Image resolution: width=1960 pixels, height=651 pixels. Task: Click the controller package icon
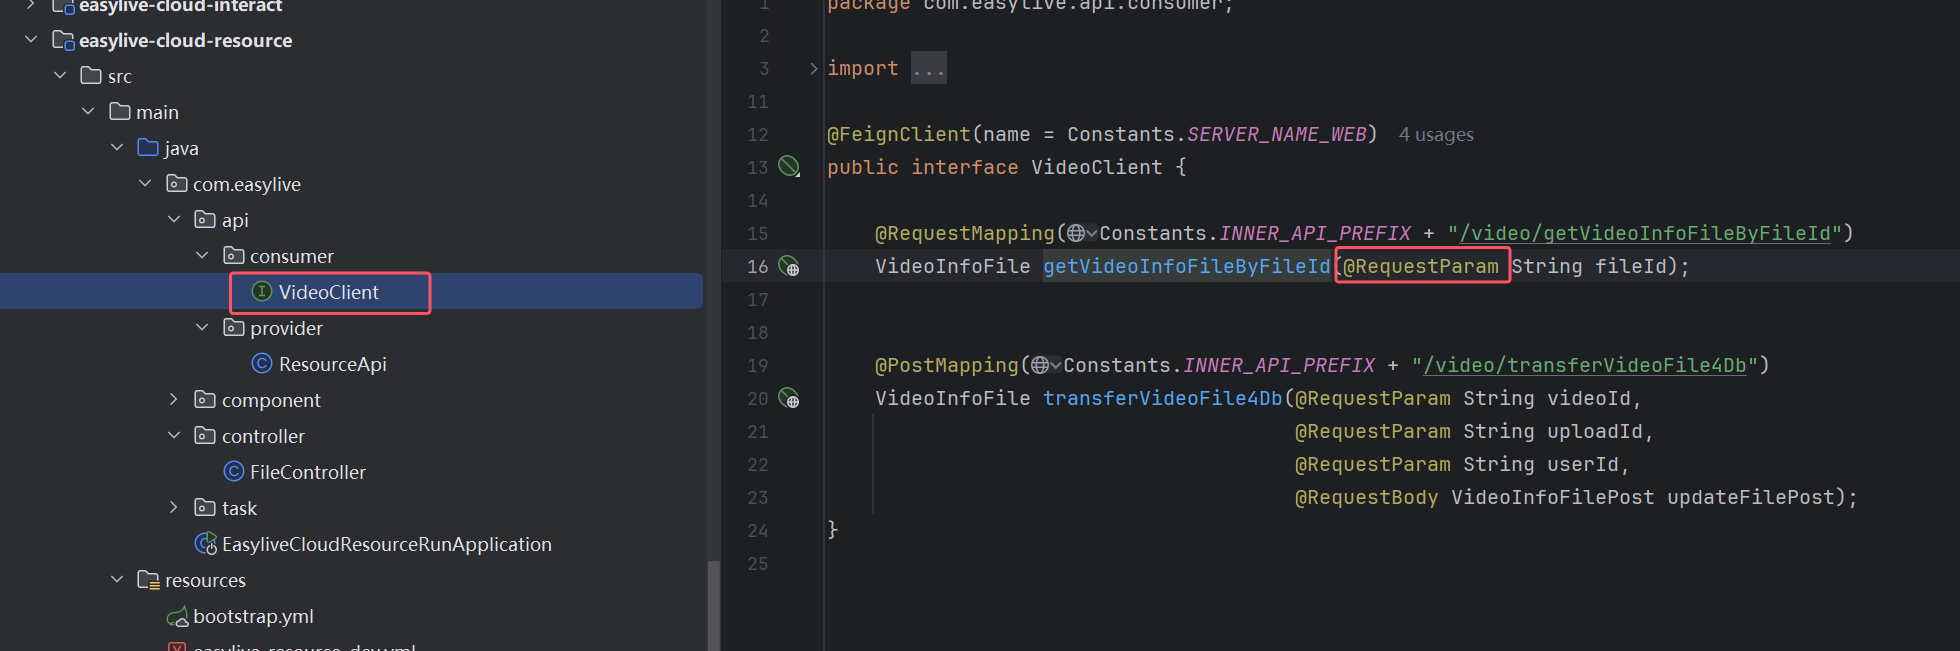[x=205, y=436]
